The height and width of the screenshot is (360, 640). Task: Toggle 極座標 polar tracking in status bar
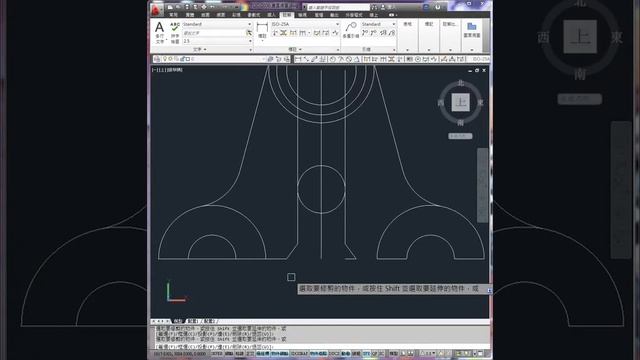pyautogui.click(x=262, y=353)
